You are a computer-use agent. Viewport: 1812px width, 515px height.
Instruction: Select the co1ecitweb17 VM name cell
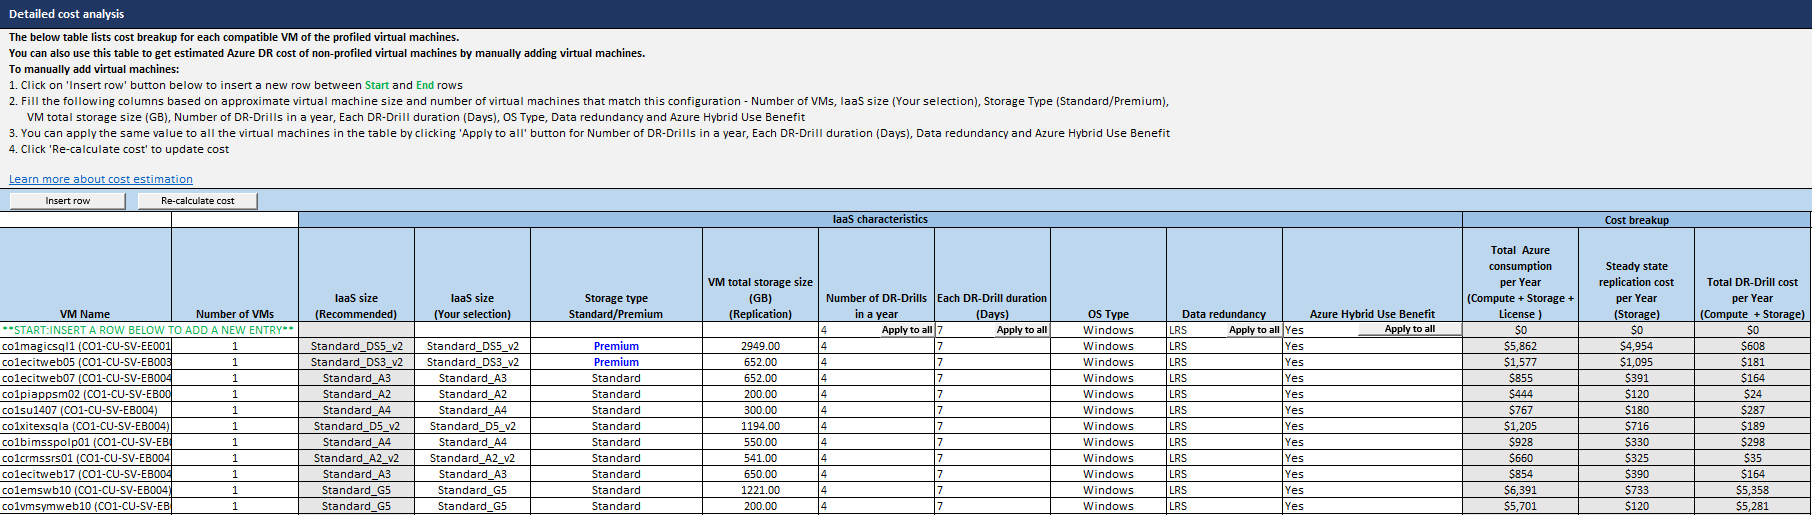pyautogui.click(x=86, y=474)
